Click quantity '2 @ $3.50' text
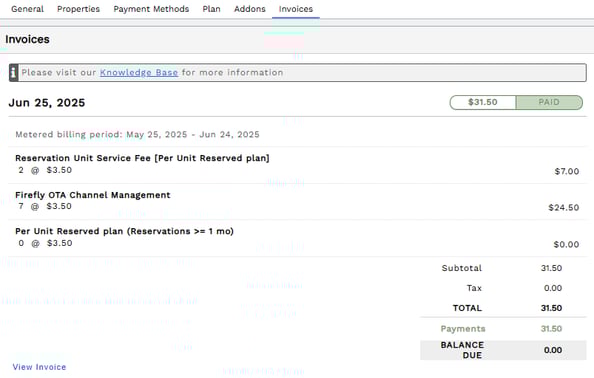The image size is (594, 378). point(45,170)
